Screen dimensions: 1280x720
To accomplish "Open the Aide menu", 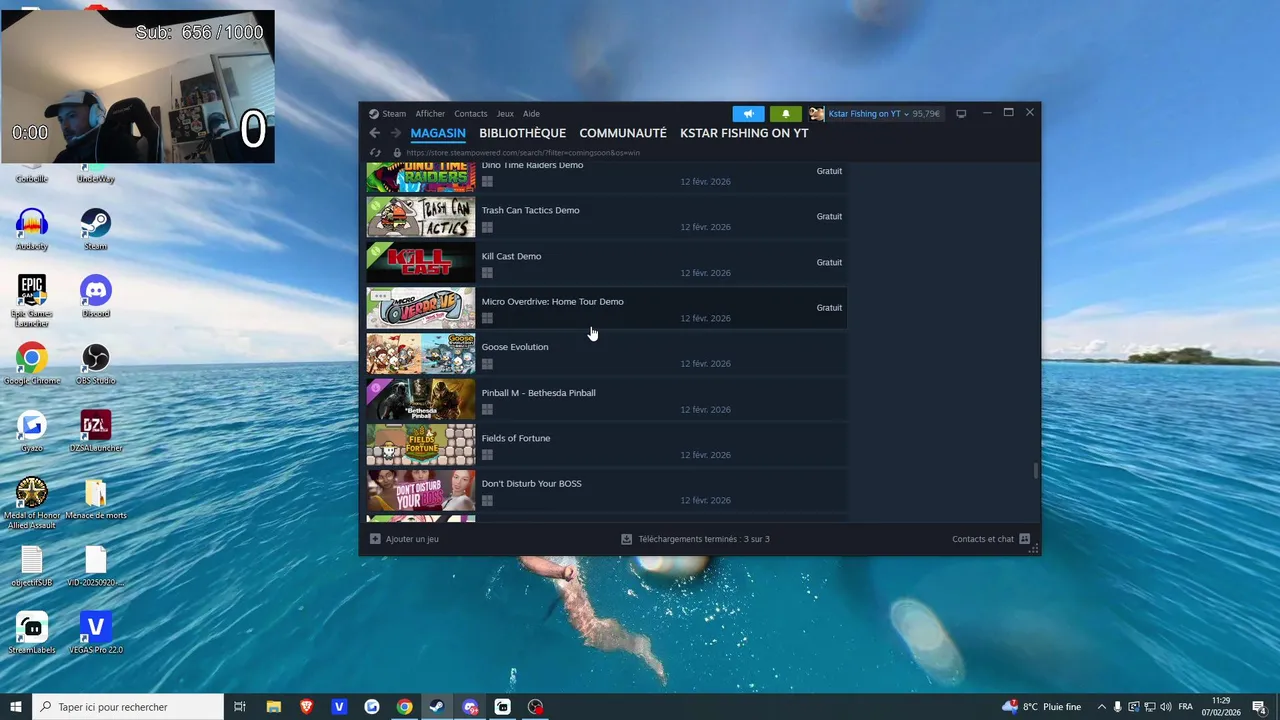I will [x=531, y=114].
